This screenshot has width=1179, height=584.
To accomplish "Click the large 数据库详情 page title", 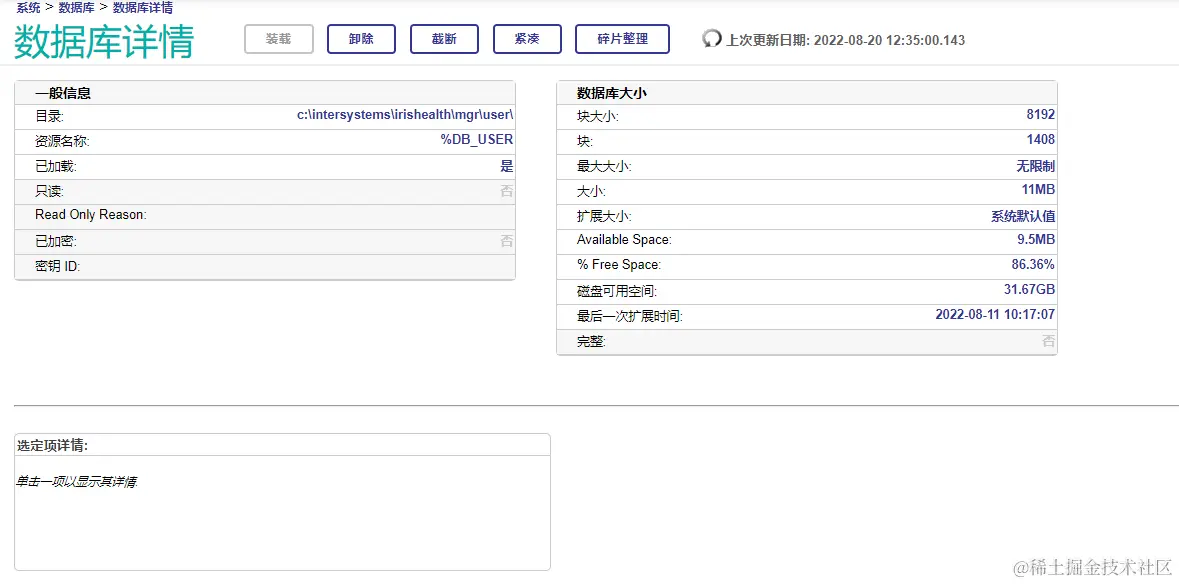I will 104,42.
